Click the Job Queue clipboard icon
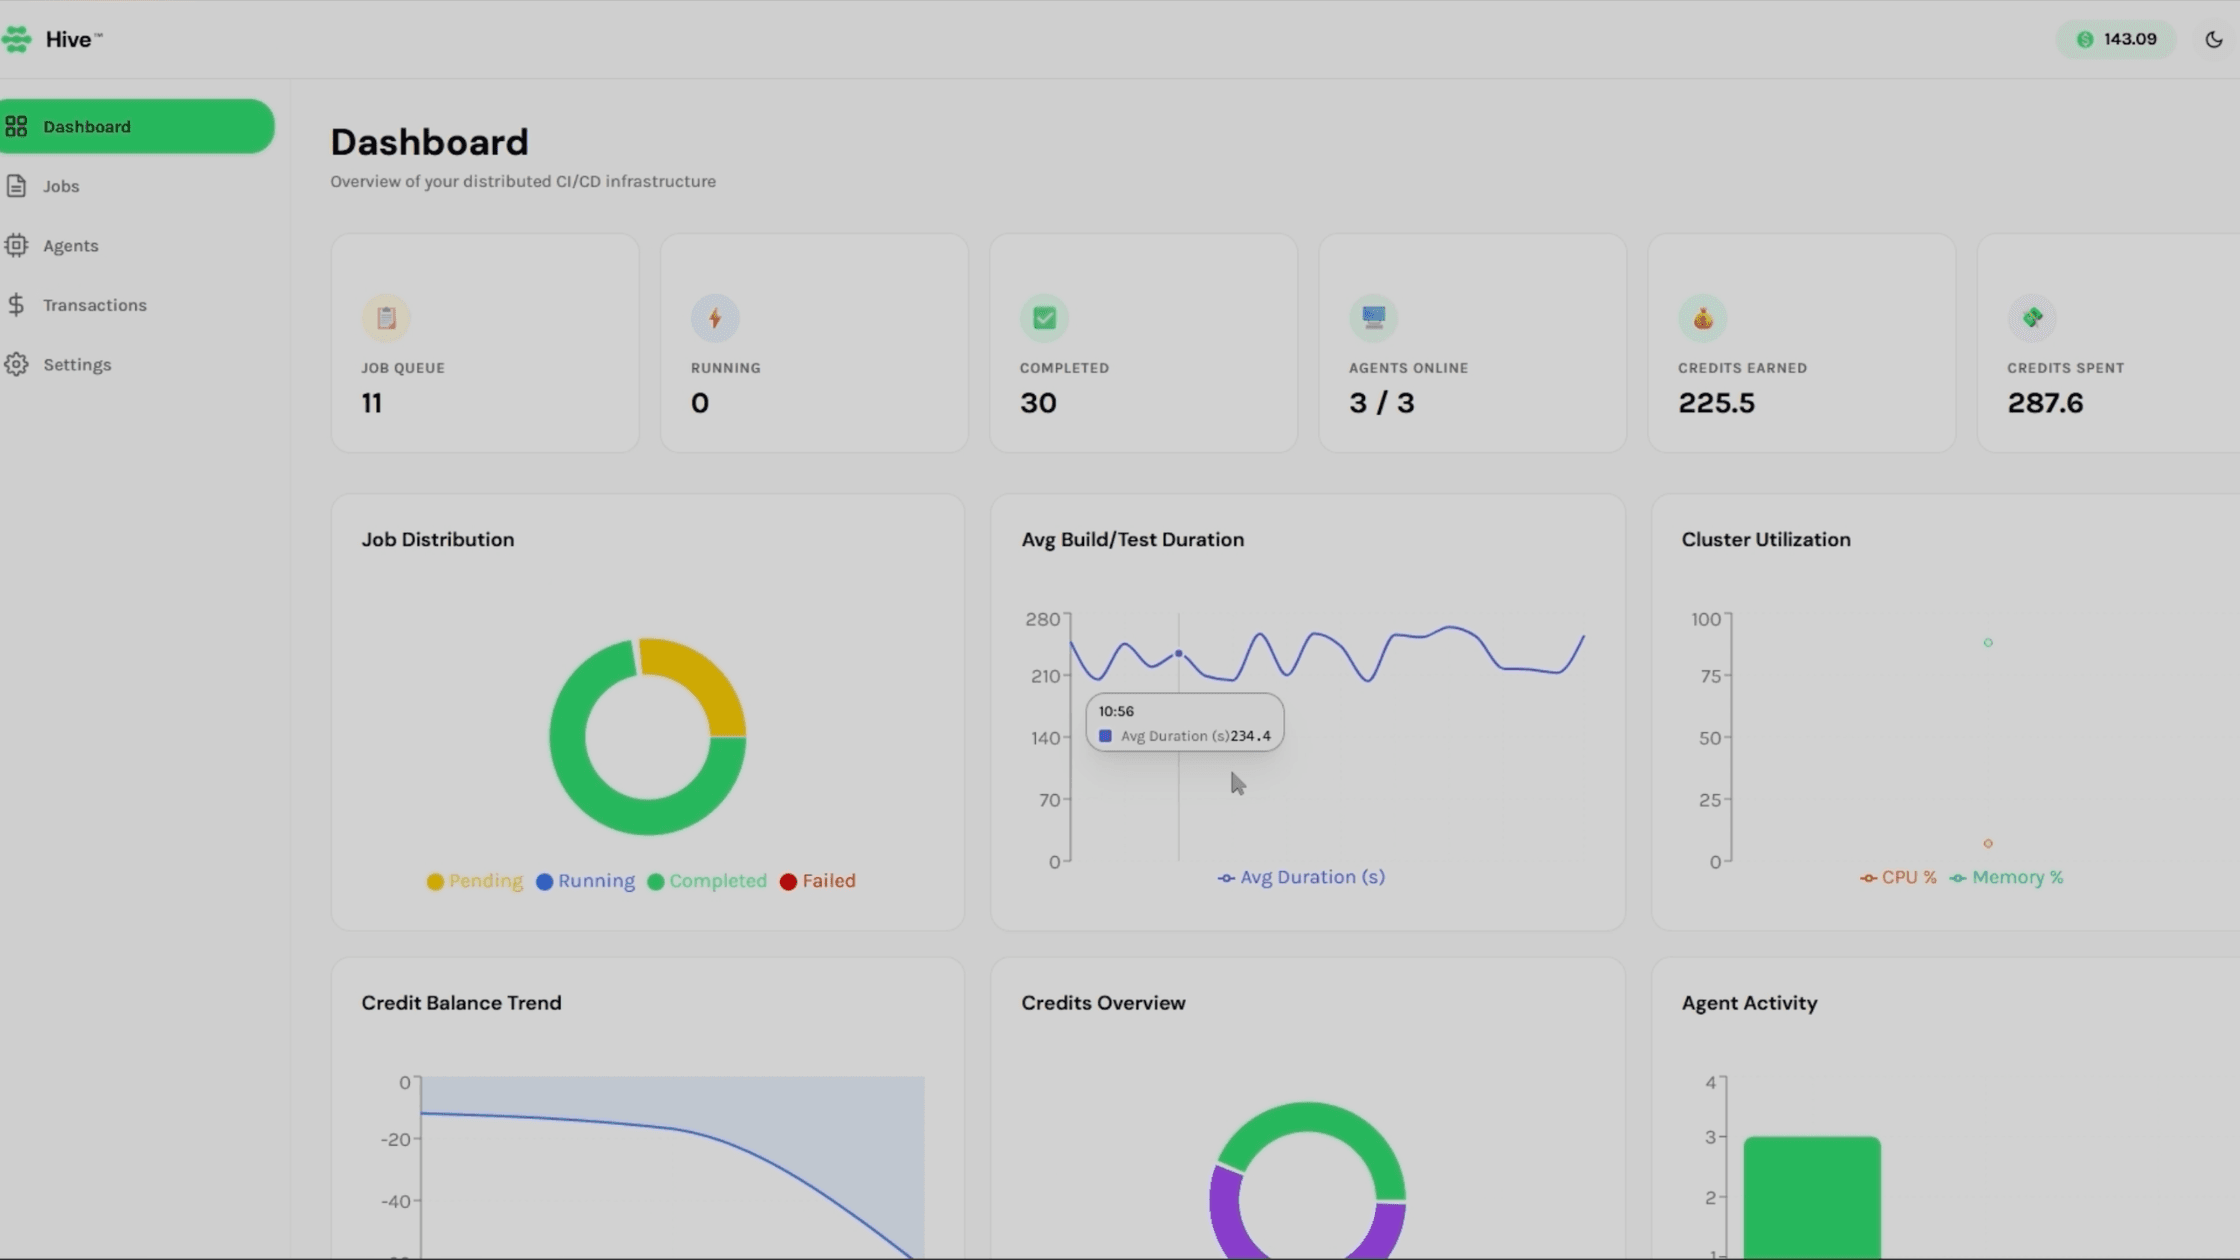Viewport: 2240px width, 1260px height. [386, 318]
